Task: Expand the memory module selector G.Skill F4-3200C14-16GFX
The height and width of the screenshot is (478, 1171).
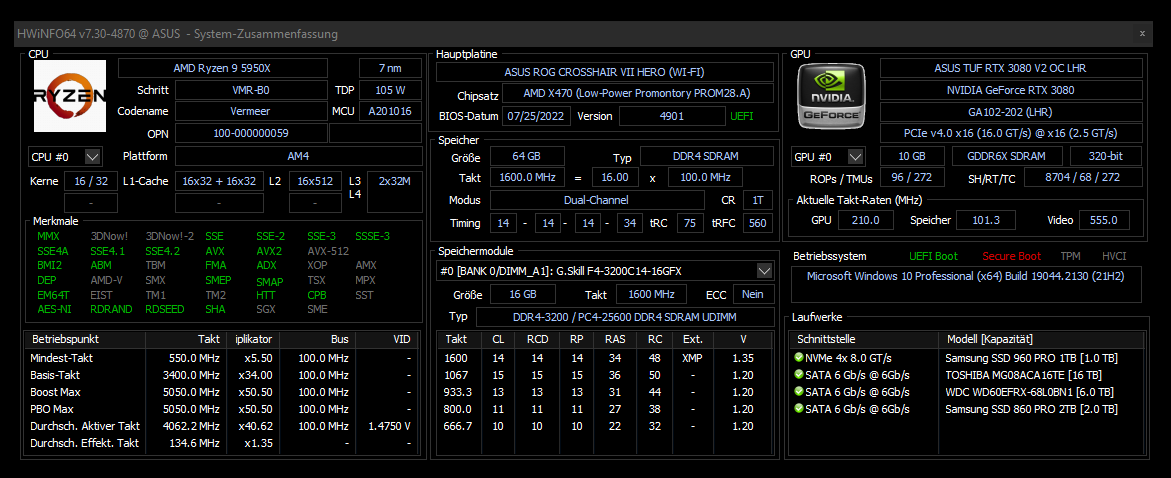Action: tap(764, 270)
